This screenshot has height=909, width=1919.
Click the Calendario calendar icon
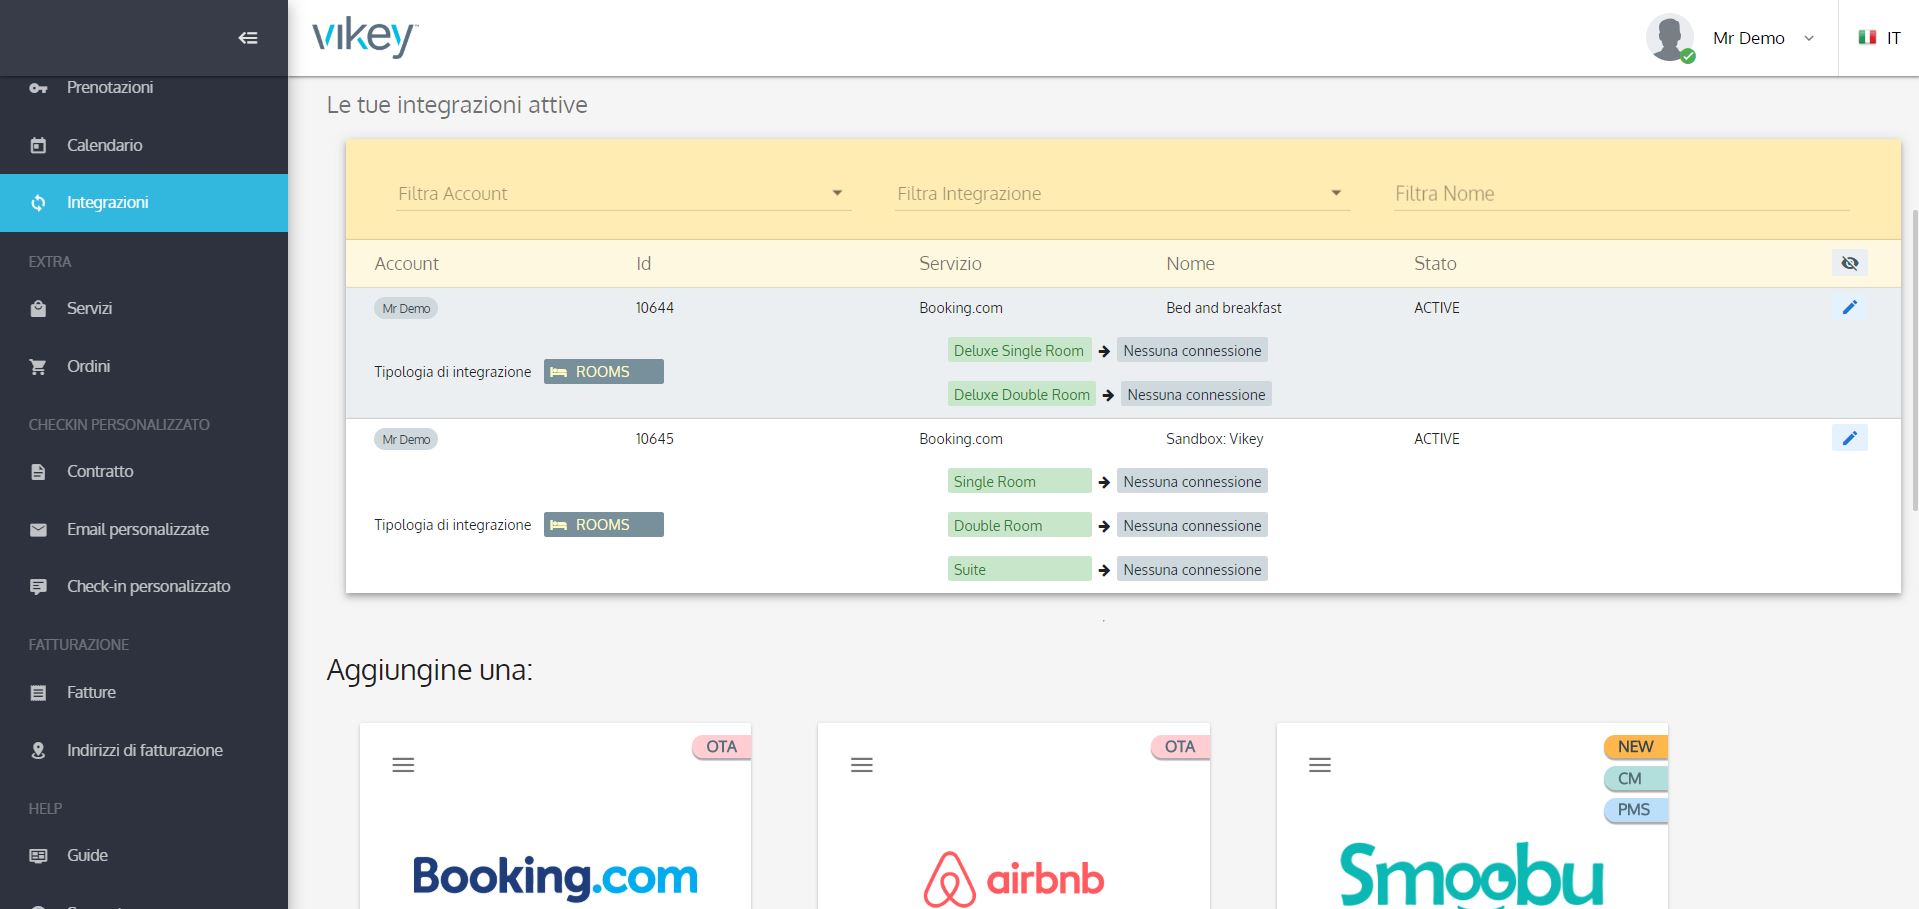pyautogui.click(x=38, y=146)
